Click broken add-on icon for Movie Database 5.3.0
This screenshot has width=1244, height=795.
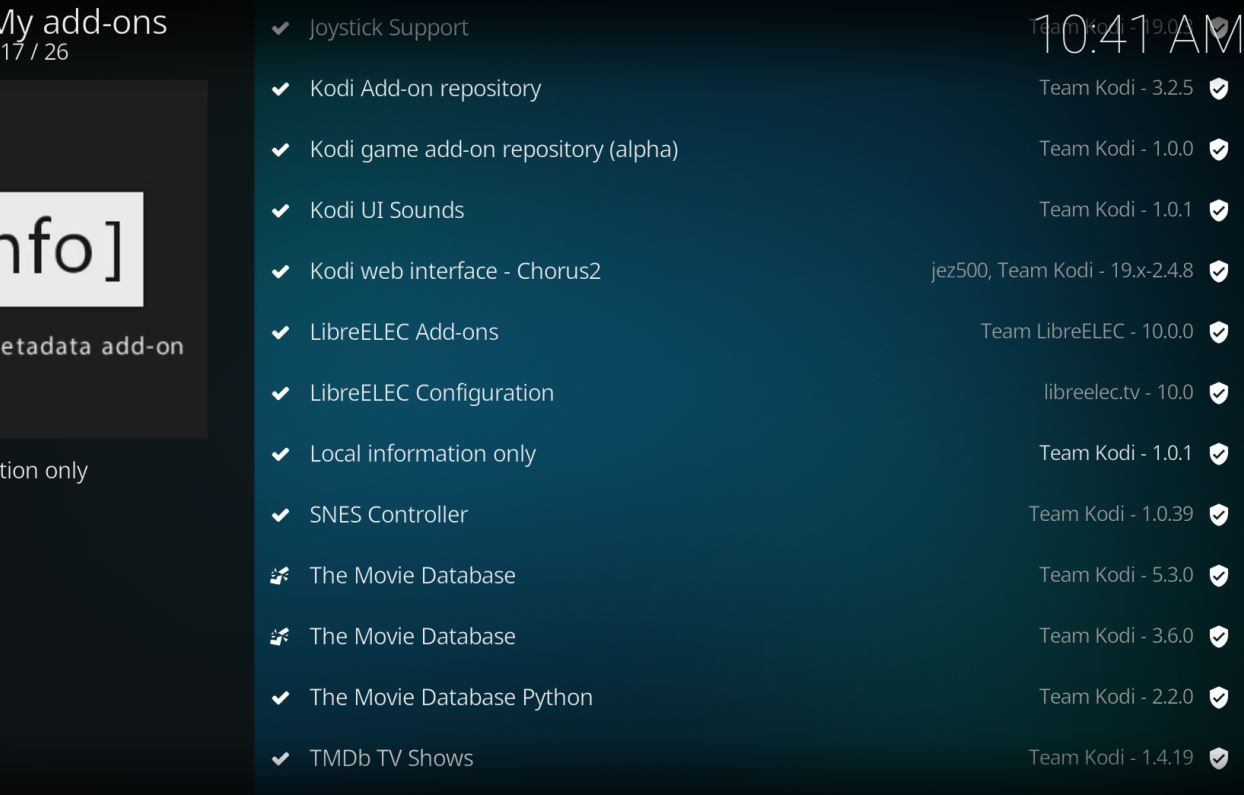280,576
